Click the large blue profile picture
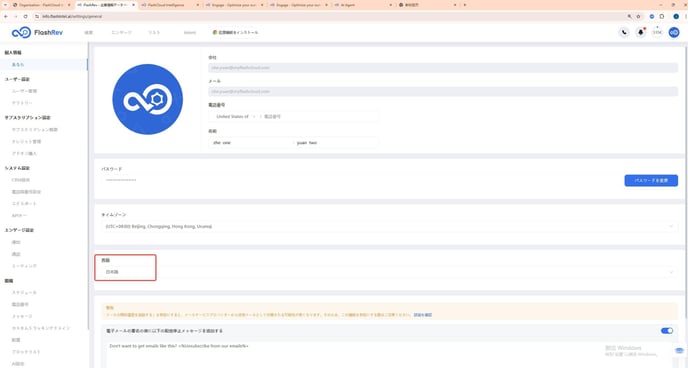Screen dimensions: 688x368 coord(147,99)
